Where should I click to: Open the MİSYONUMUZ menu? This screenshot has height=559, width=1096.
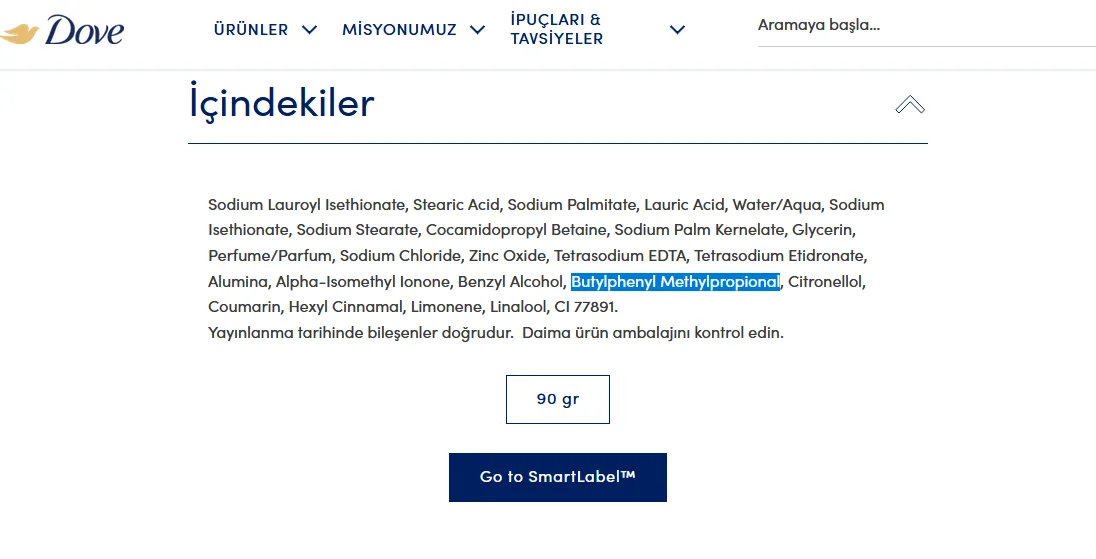[399, 30]
